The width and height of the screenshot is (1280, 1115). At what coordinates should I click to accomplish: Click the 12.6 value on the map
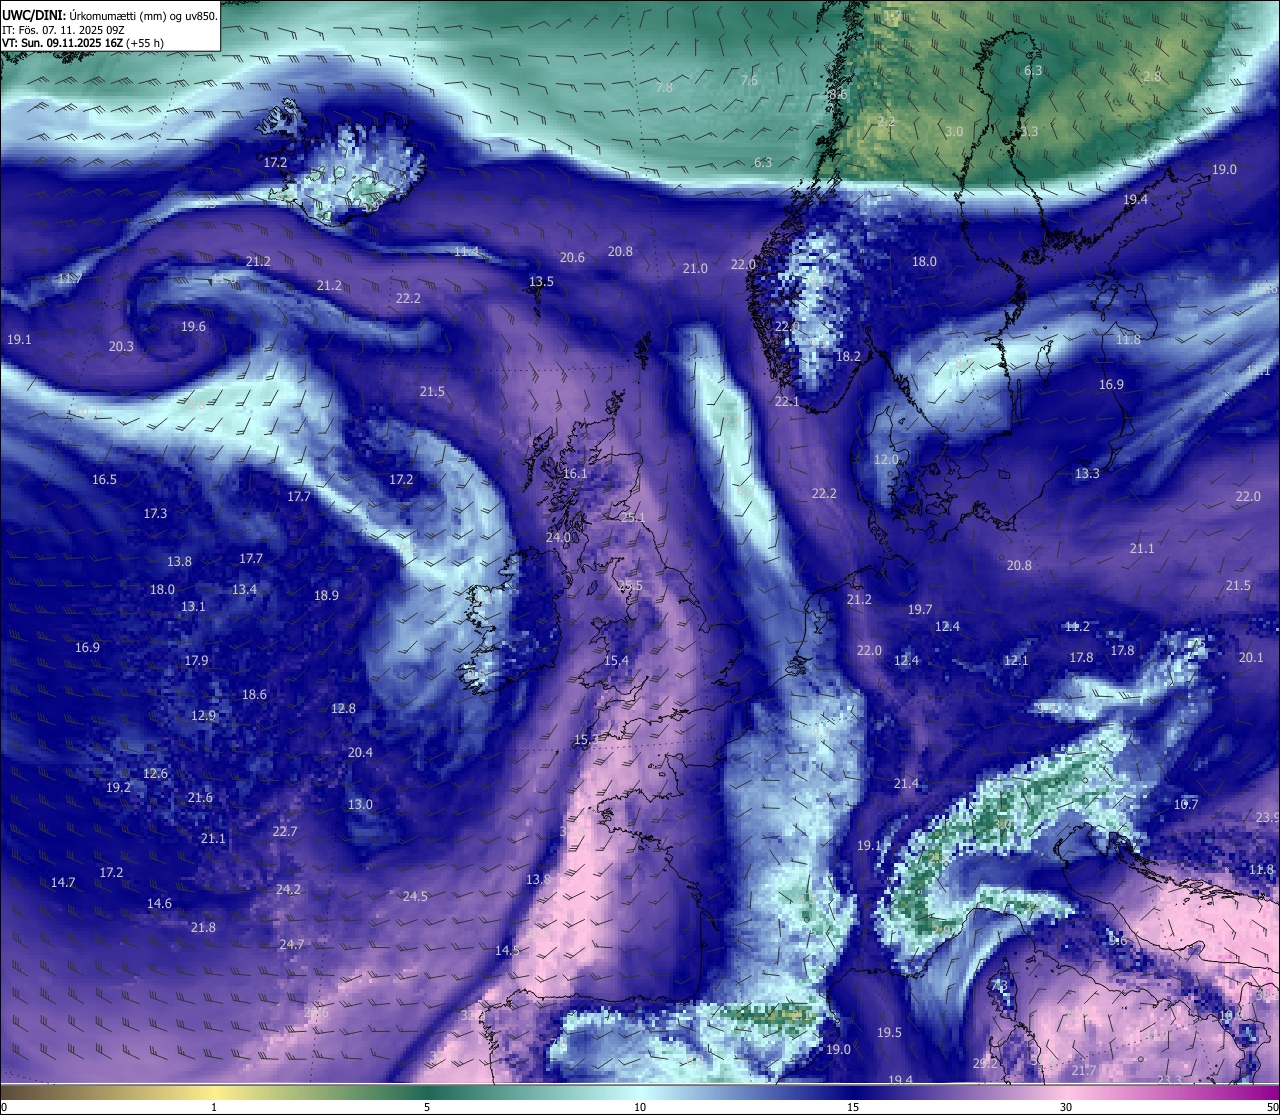[x=155, y=774]
